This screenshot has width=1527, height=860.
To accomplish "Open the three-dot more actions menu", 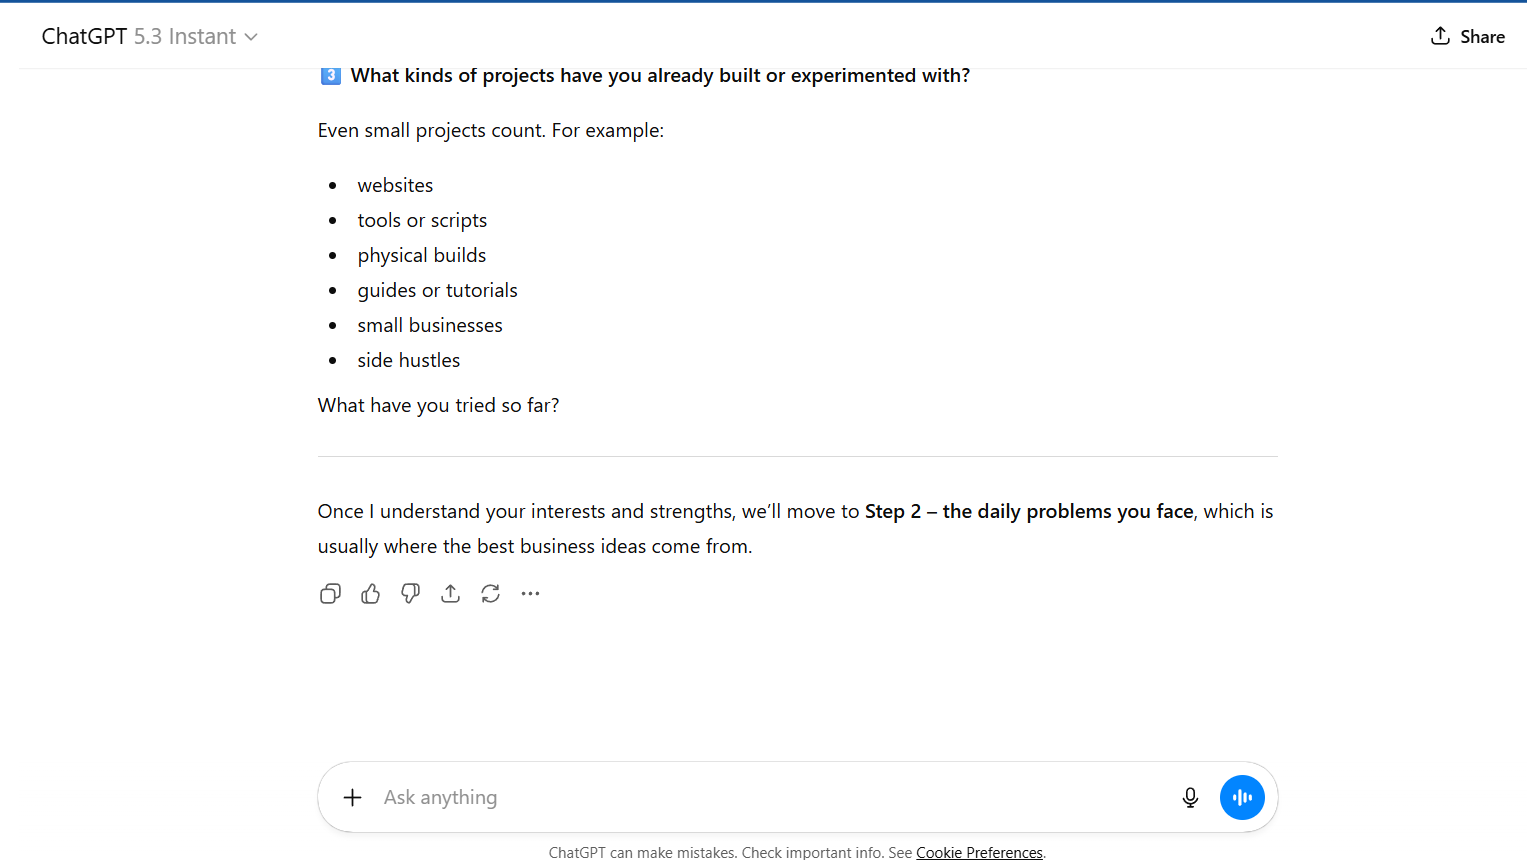I will [531, 594].
